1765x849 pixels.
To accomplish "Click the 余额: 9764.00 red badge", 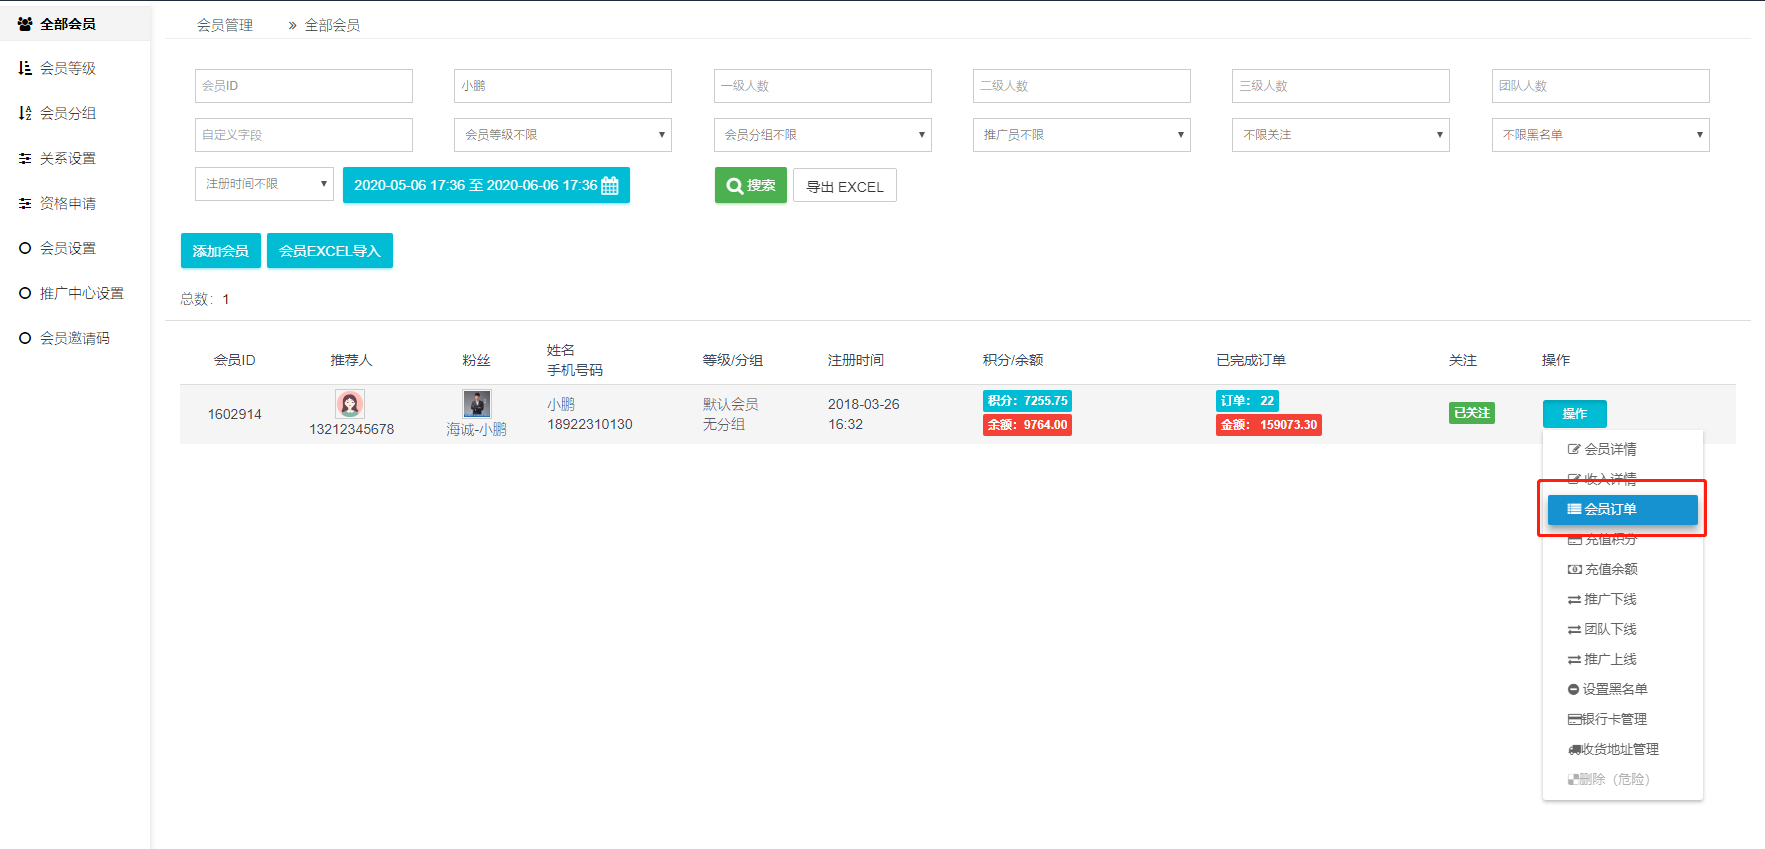I will click(x=1027, y=425).
